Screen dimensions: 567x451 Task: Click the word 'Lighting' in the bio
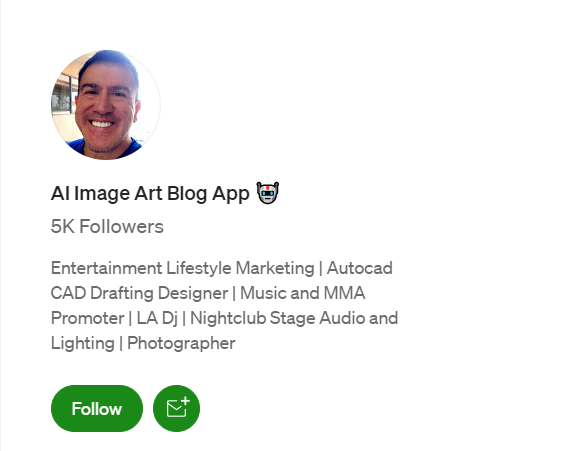tap(83, 343)
